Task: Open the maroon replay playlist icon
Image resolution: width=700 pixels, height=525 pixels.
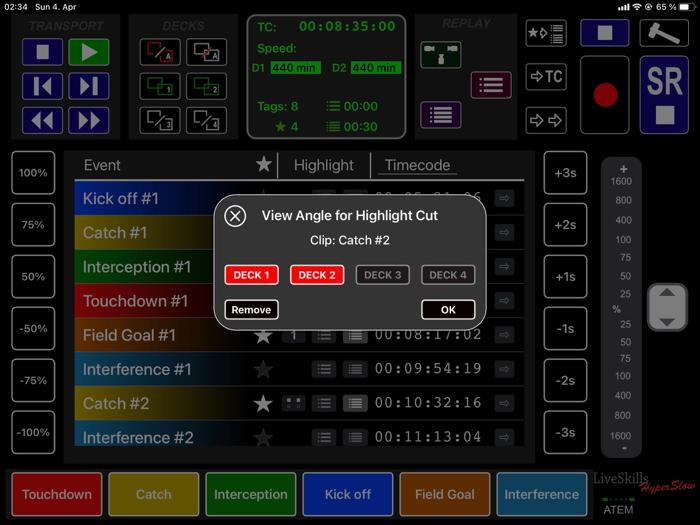Action: click(x=491, y=84)
